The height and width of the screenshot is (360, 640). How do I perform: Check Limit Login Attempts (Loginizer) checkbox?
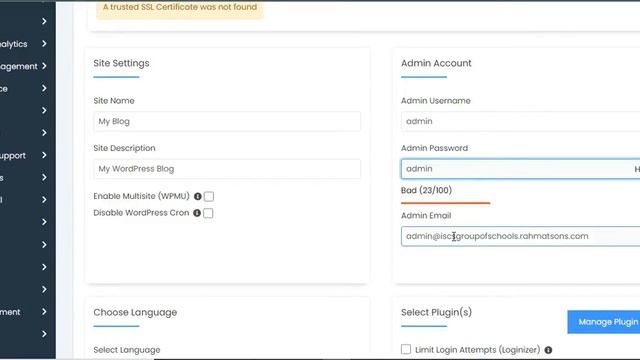point(406,349)
